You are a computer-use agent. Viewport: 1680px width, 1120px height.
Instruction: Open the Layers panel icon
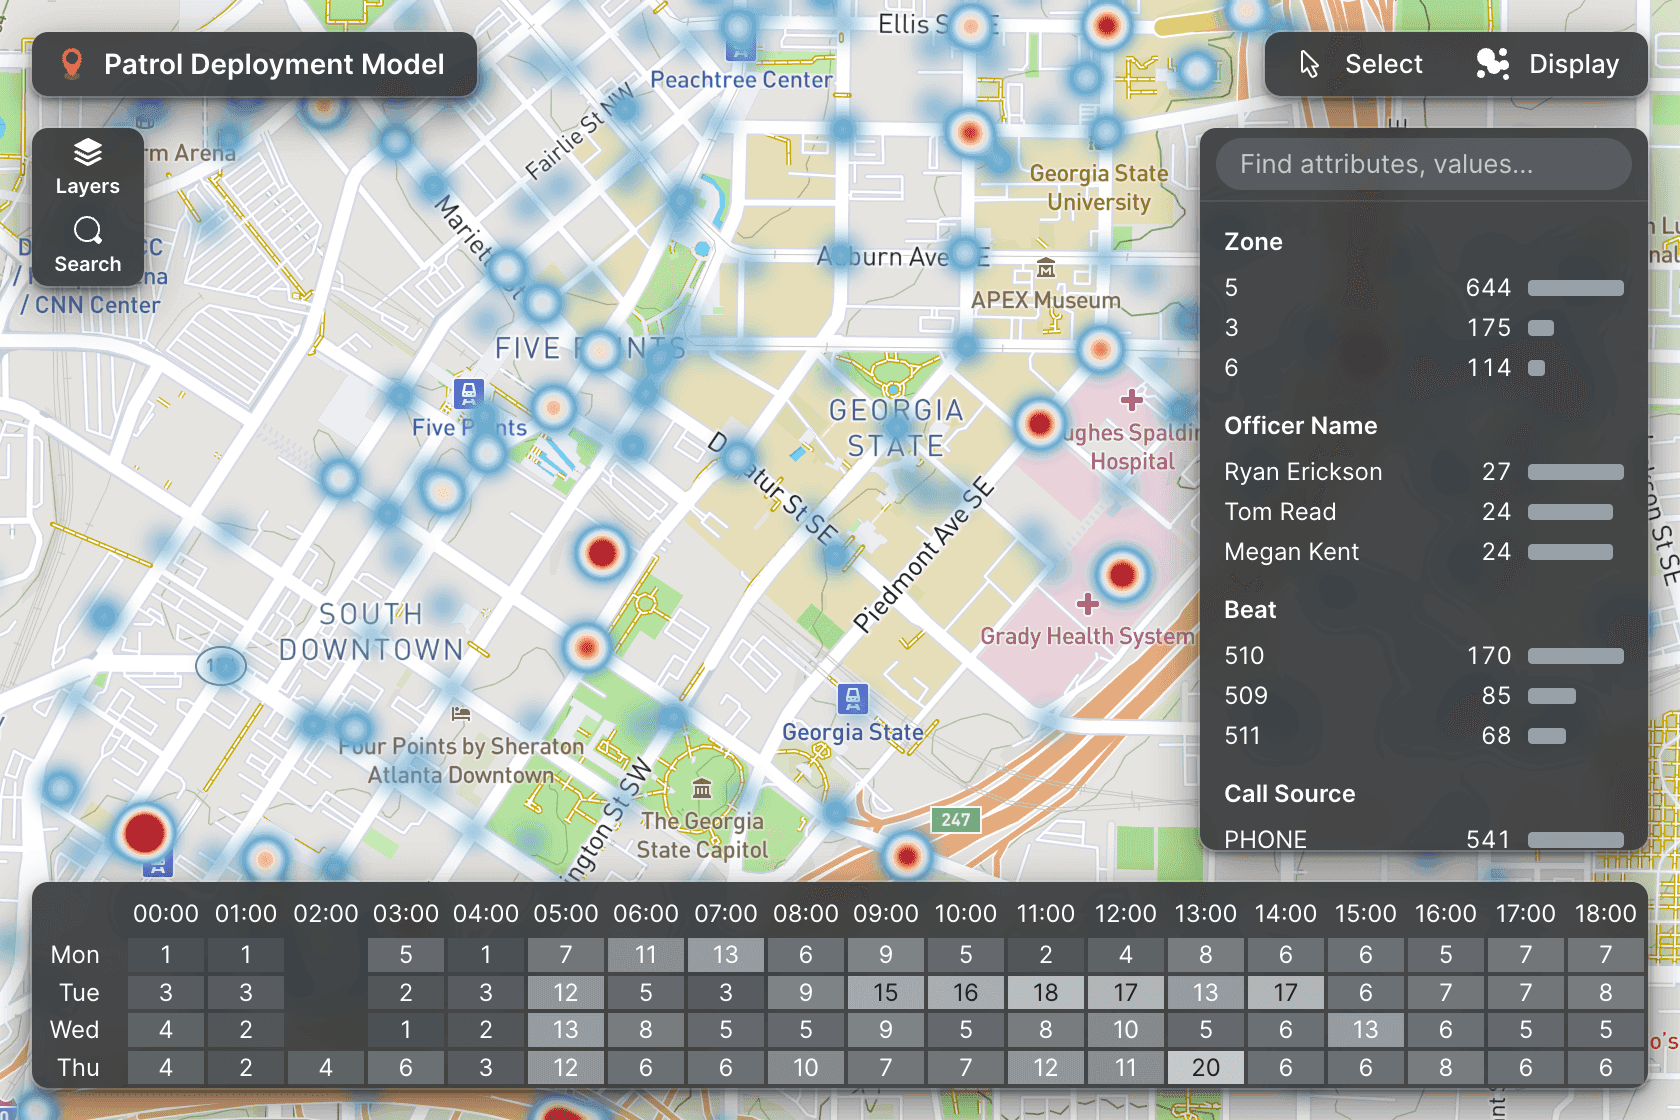click(87, 153)
